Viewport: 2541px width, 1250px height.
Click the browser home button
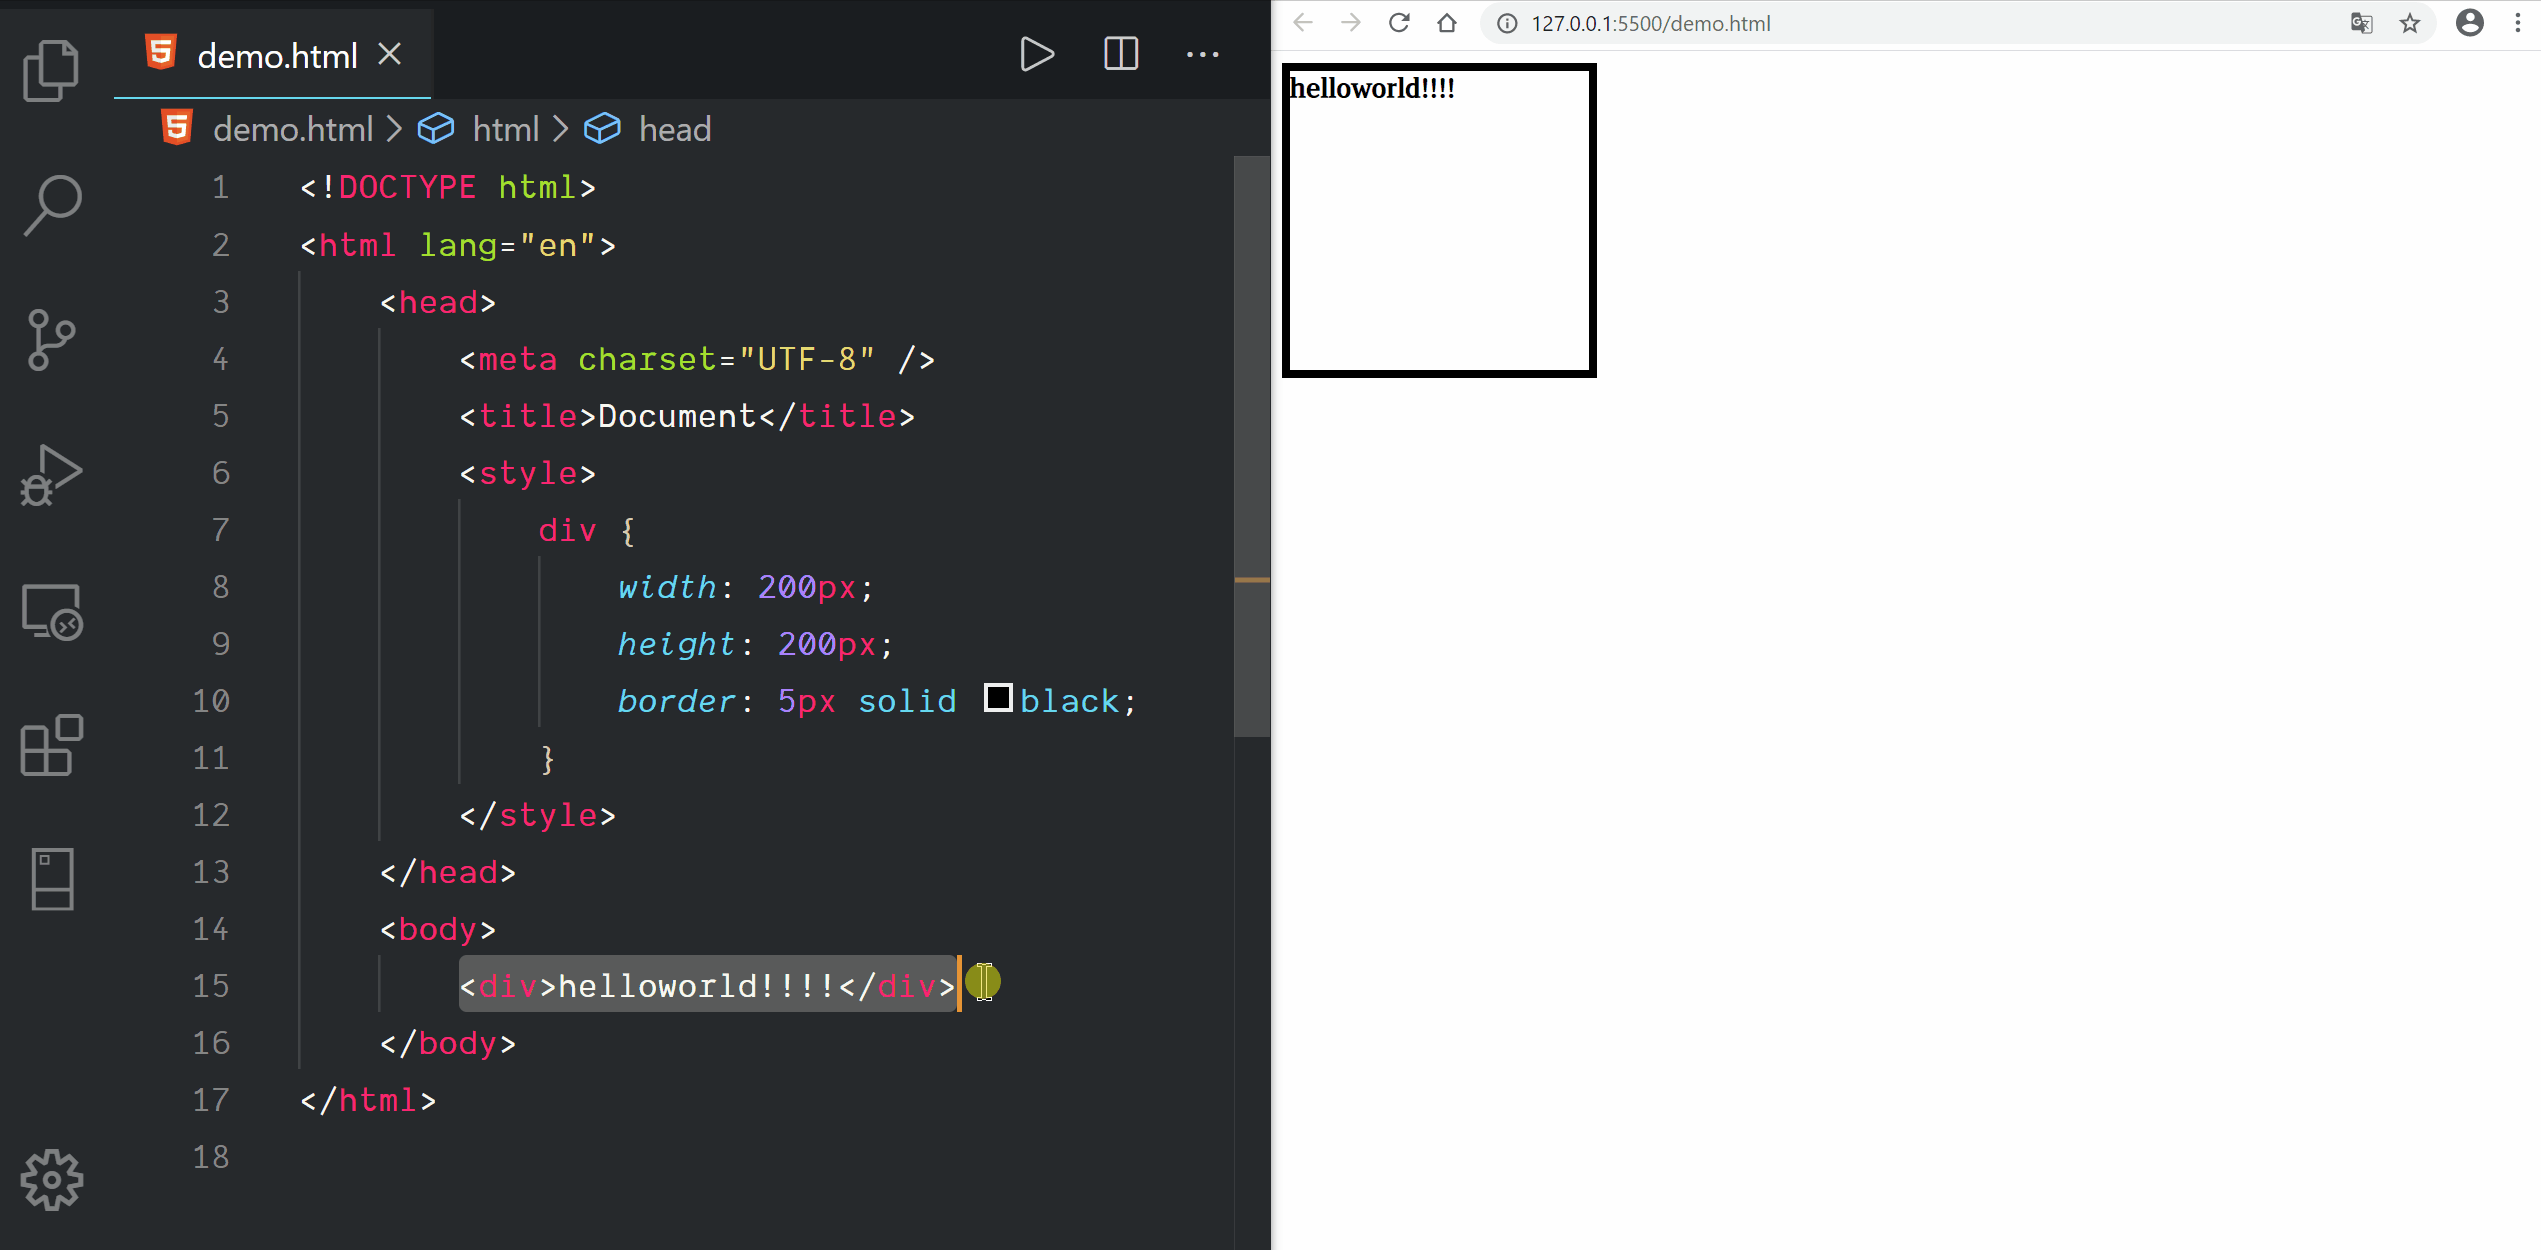tap(1446, 23)
